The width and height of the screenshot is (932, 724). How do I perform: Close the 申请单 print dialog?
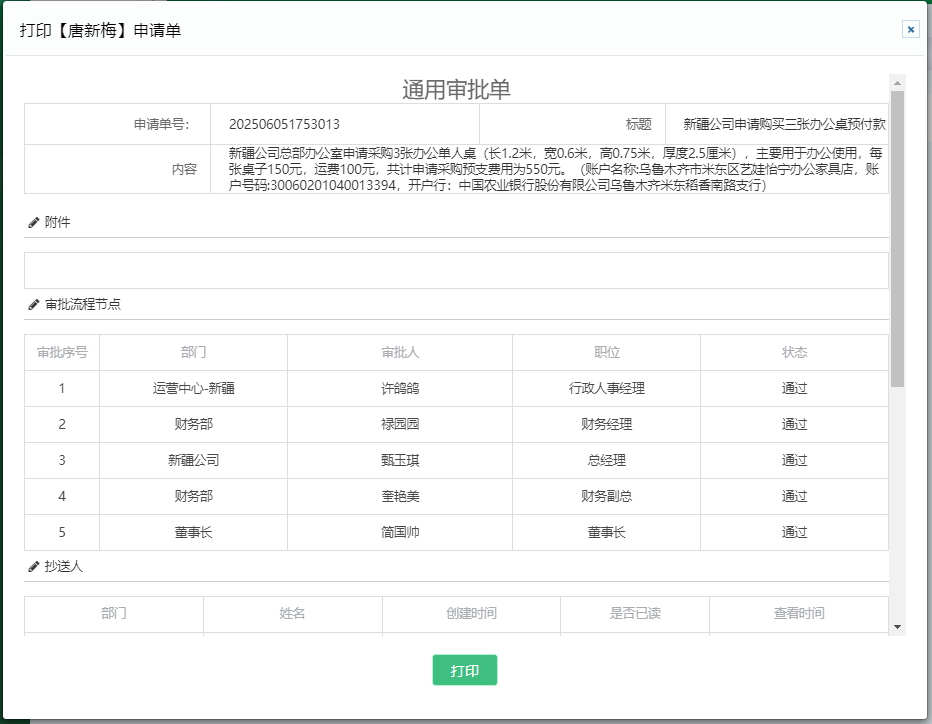(911, 29)
